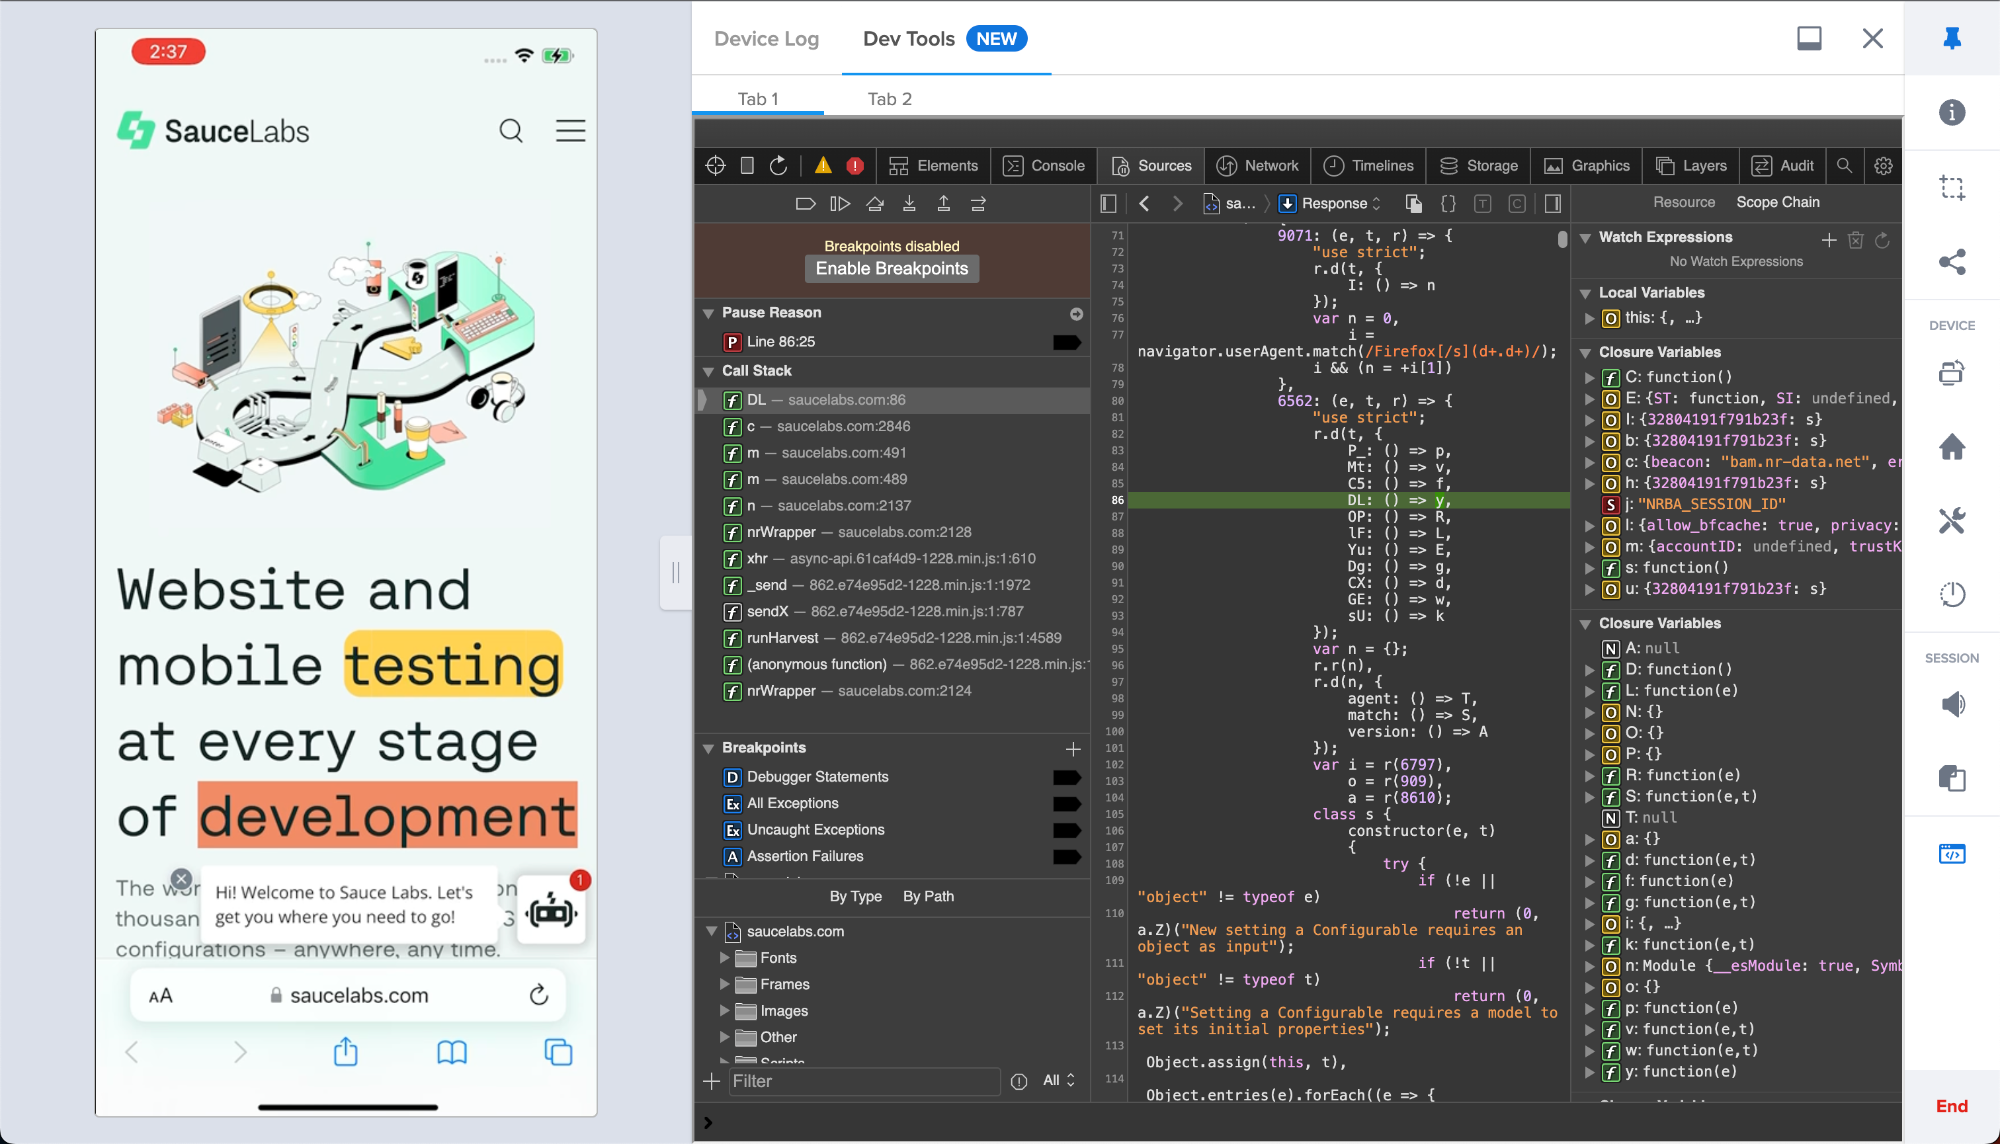Click the yellow warning triangle icon
Image resolution: width=2000 pixels, height=1144 pixels.
click(x=823, y=166)
